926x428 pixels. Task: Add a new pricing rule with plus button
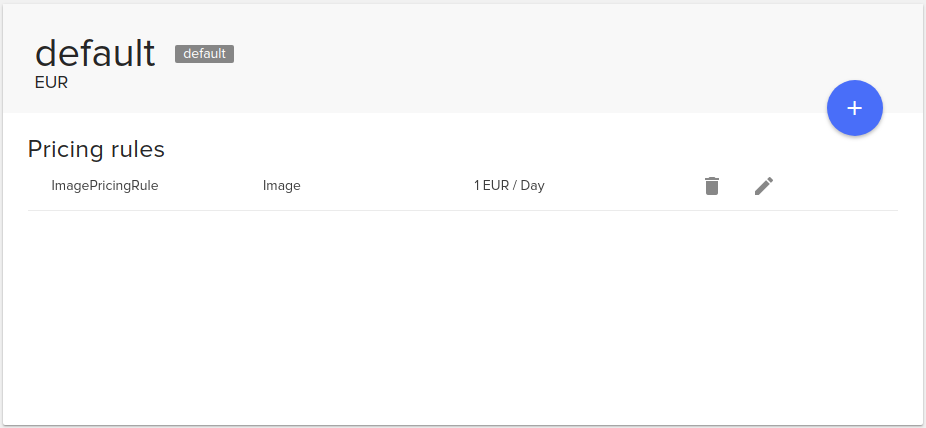pos(854,108)
